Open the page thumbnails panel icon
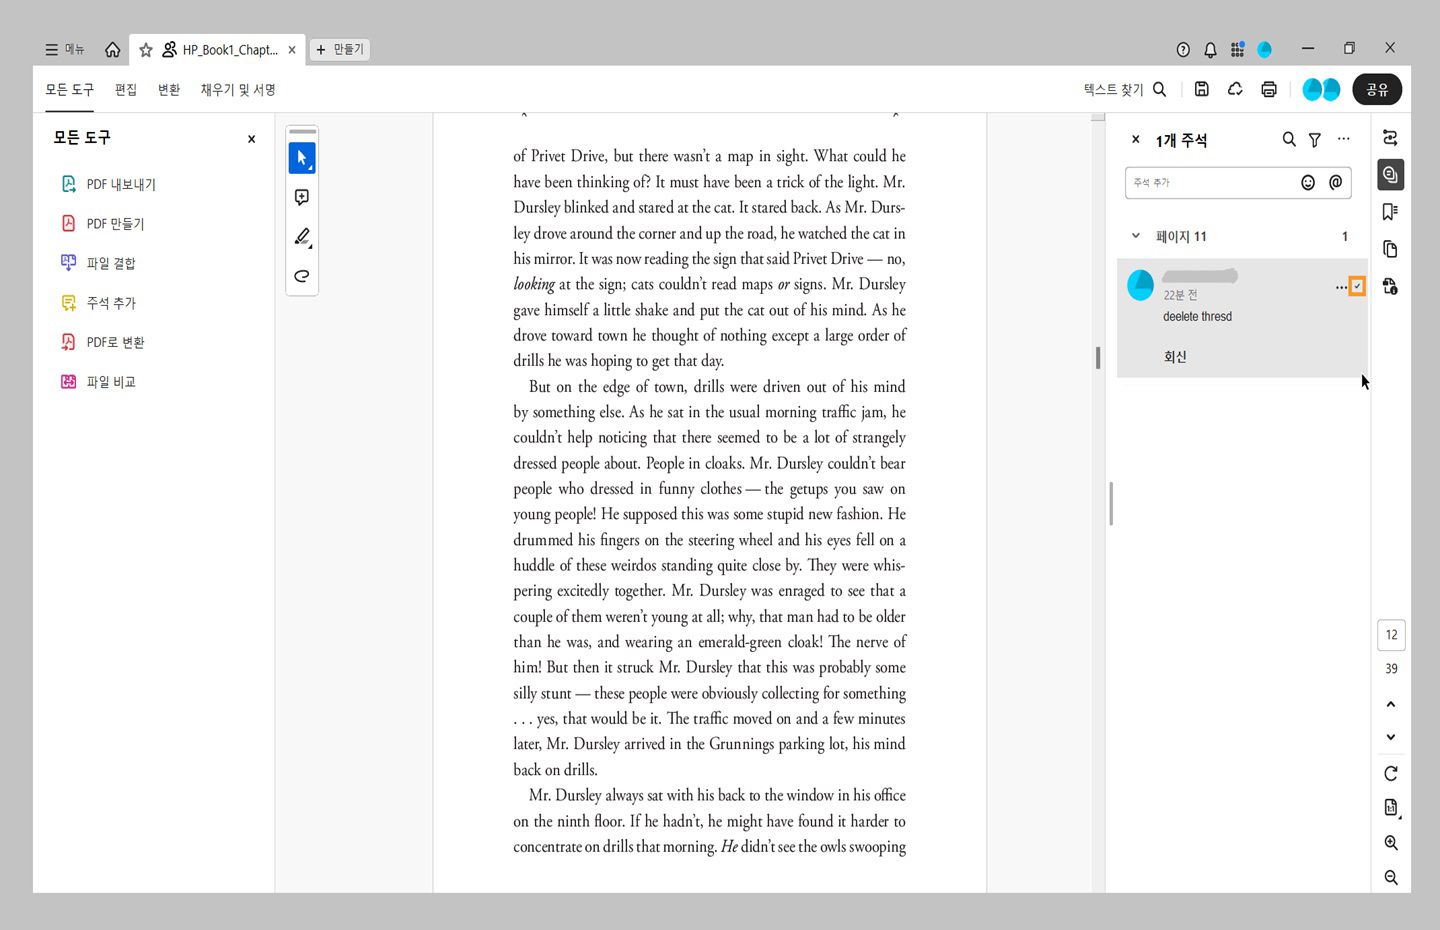Screen dimensions: 1440x930 pyautogui.click(x=1390, y=249)
